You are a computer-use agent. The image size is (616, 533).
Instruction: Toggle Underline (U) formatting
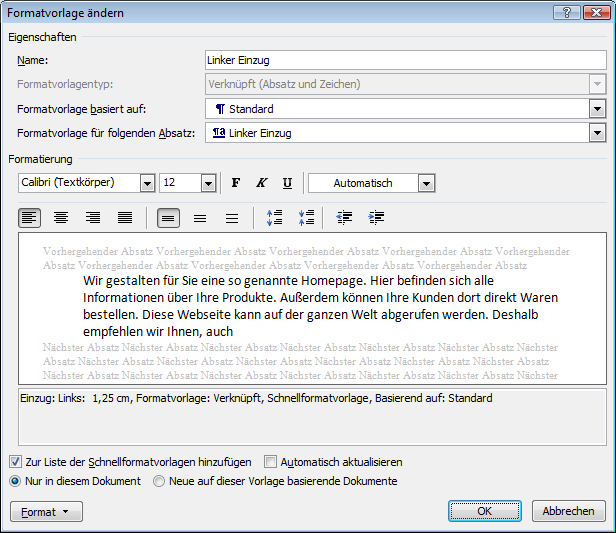[287, 183]
